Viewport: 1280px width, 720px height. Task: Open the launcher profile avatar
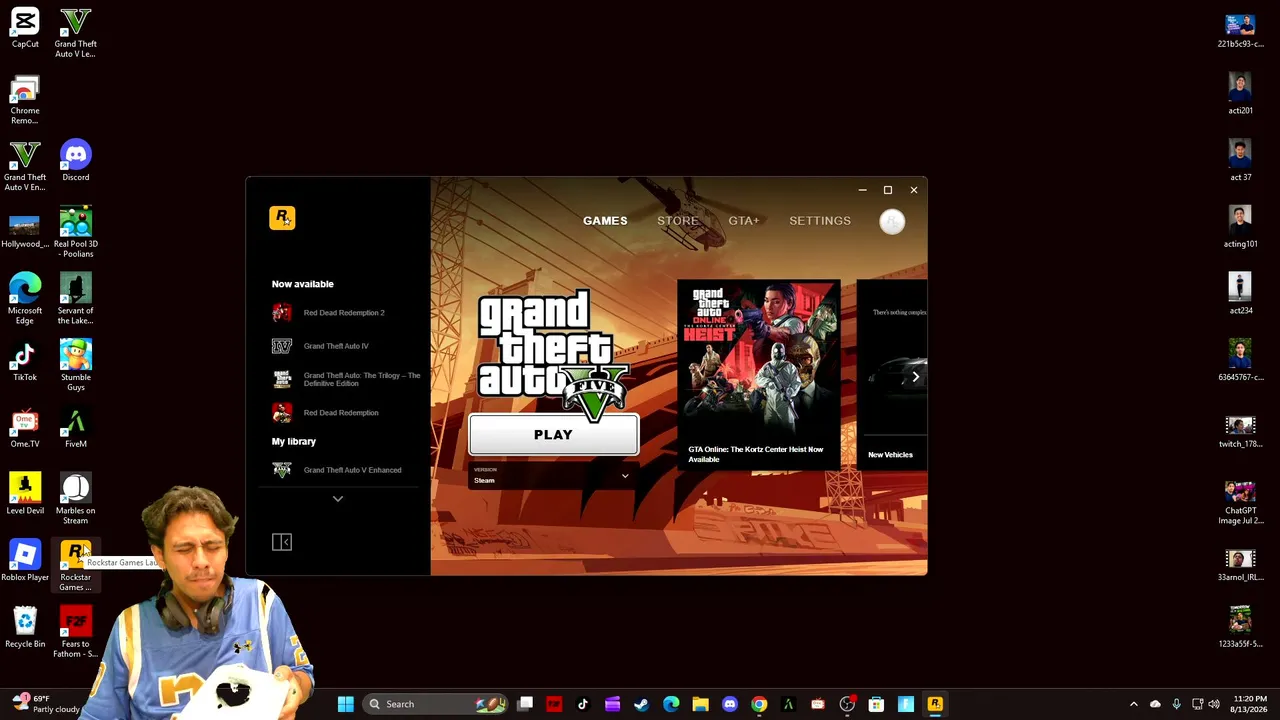(892, 221)
